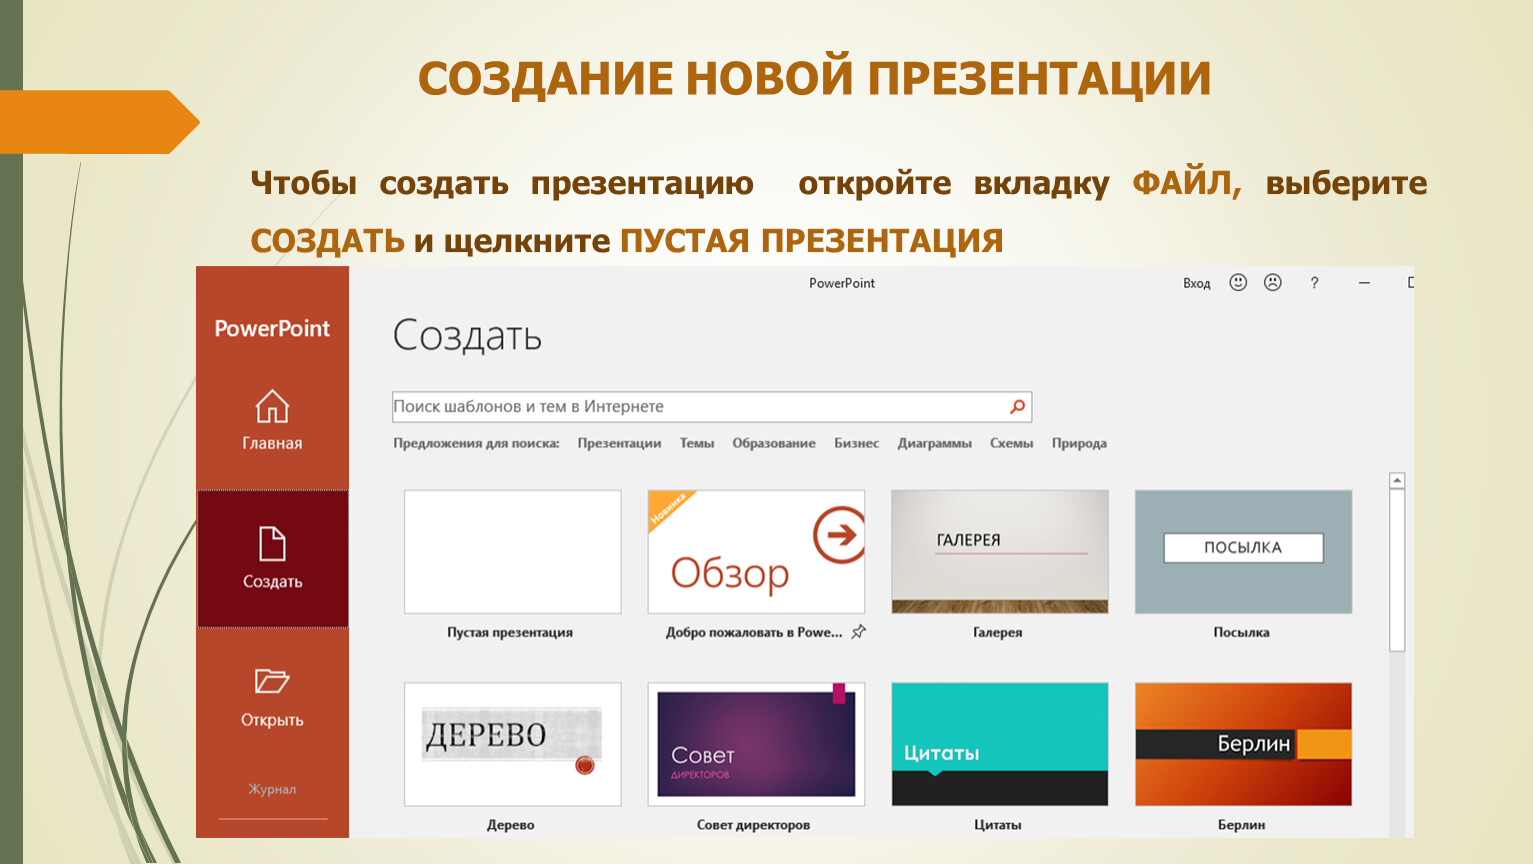Open the Открыть folder icon

click(x=272, y=682)
